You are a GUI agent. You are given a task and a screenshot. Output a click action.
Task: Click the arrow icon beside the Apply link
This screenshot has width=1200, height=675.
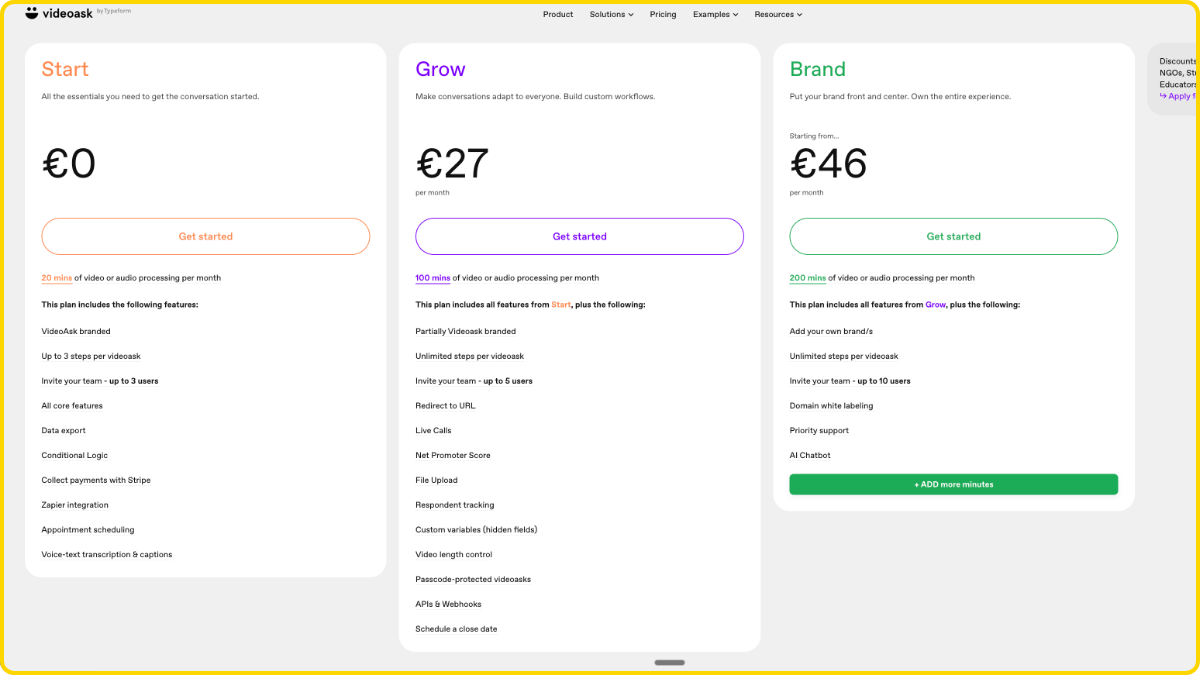coord(1165,95)
